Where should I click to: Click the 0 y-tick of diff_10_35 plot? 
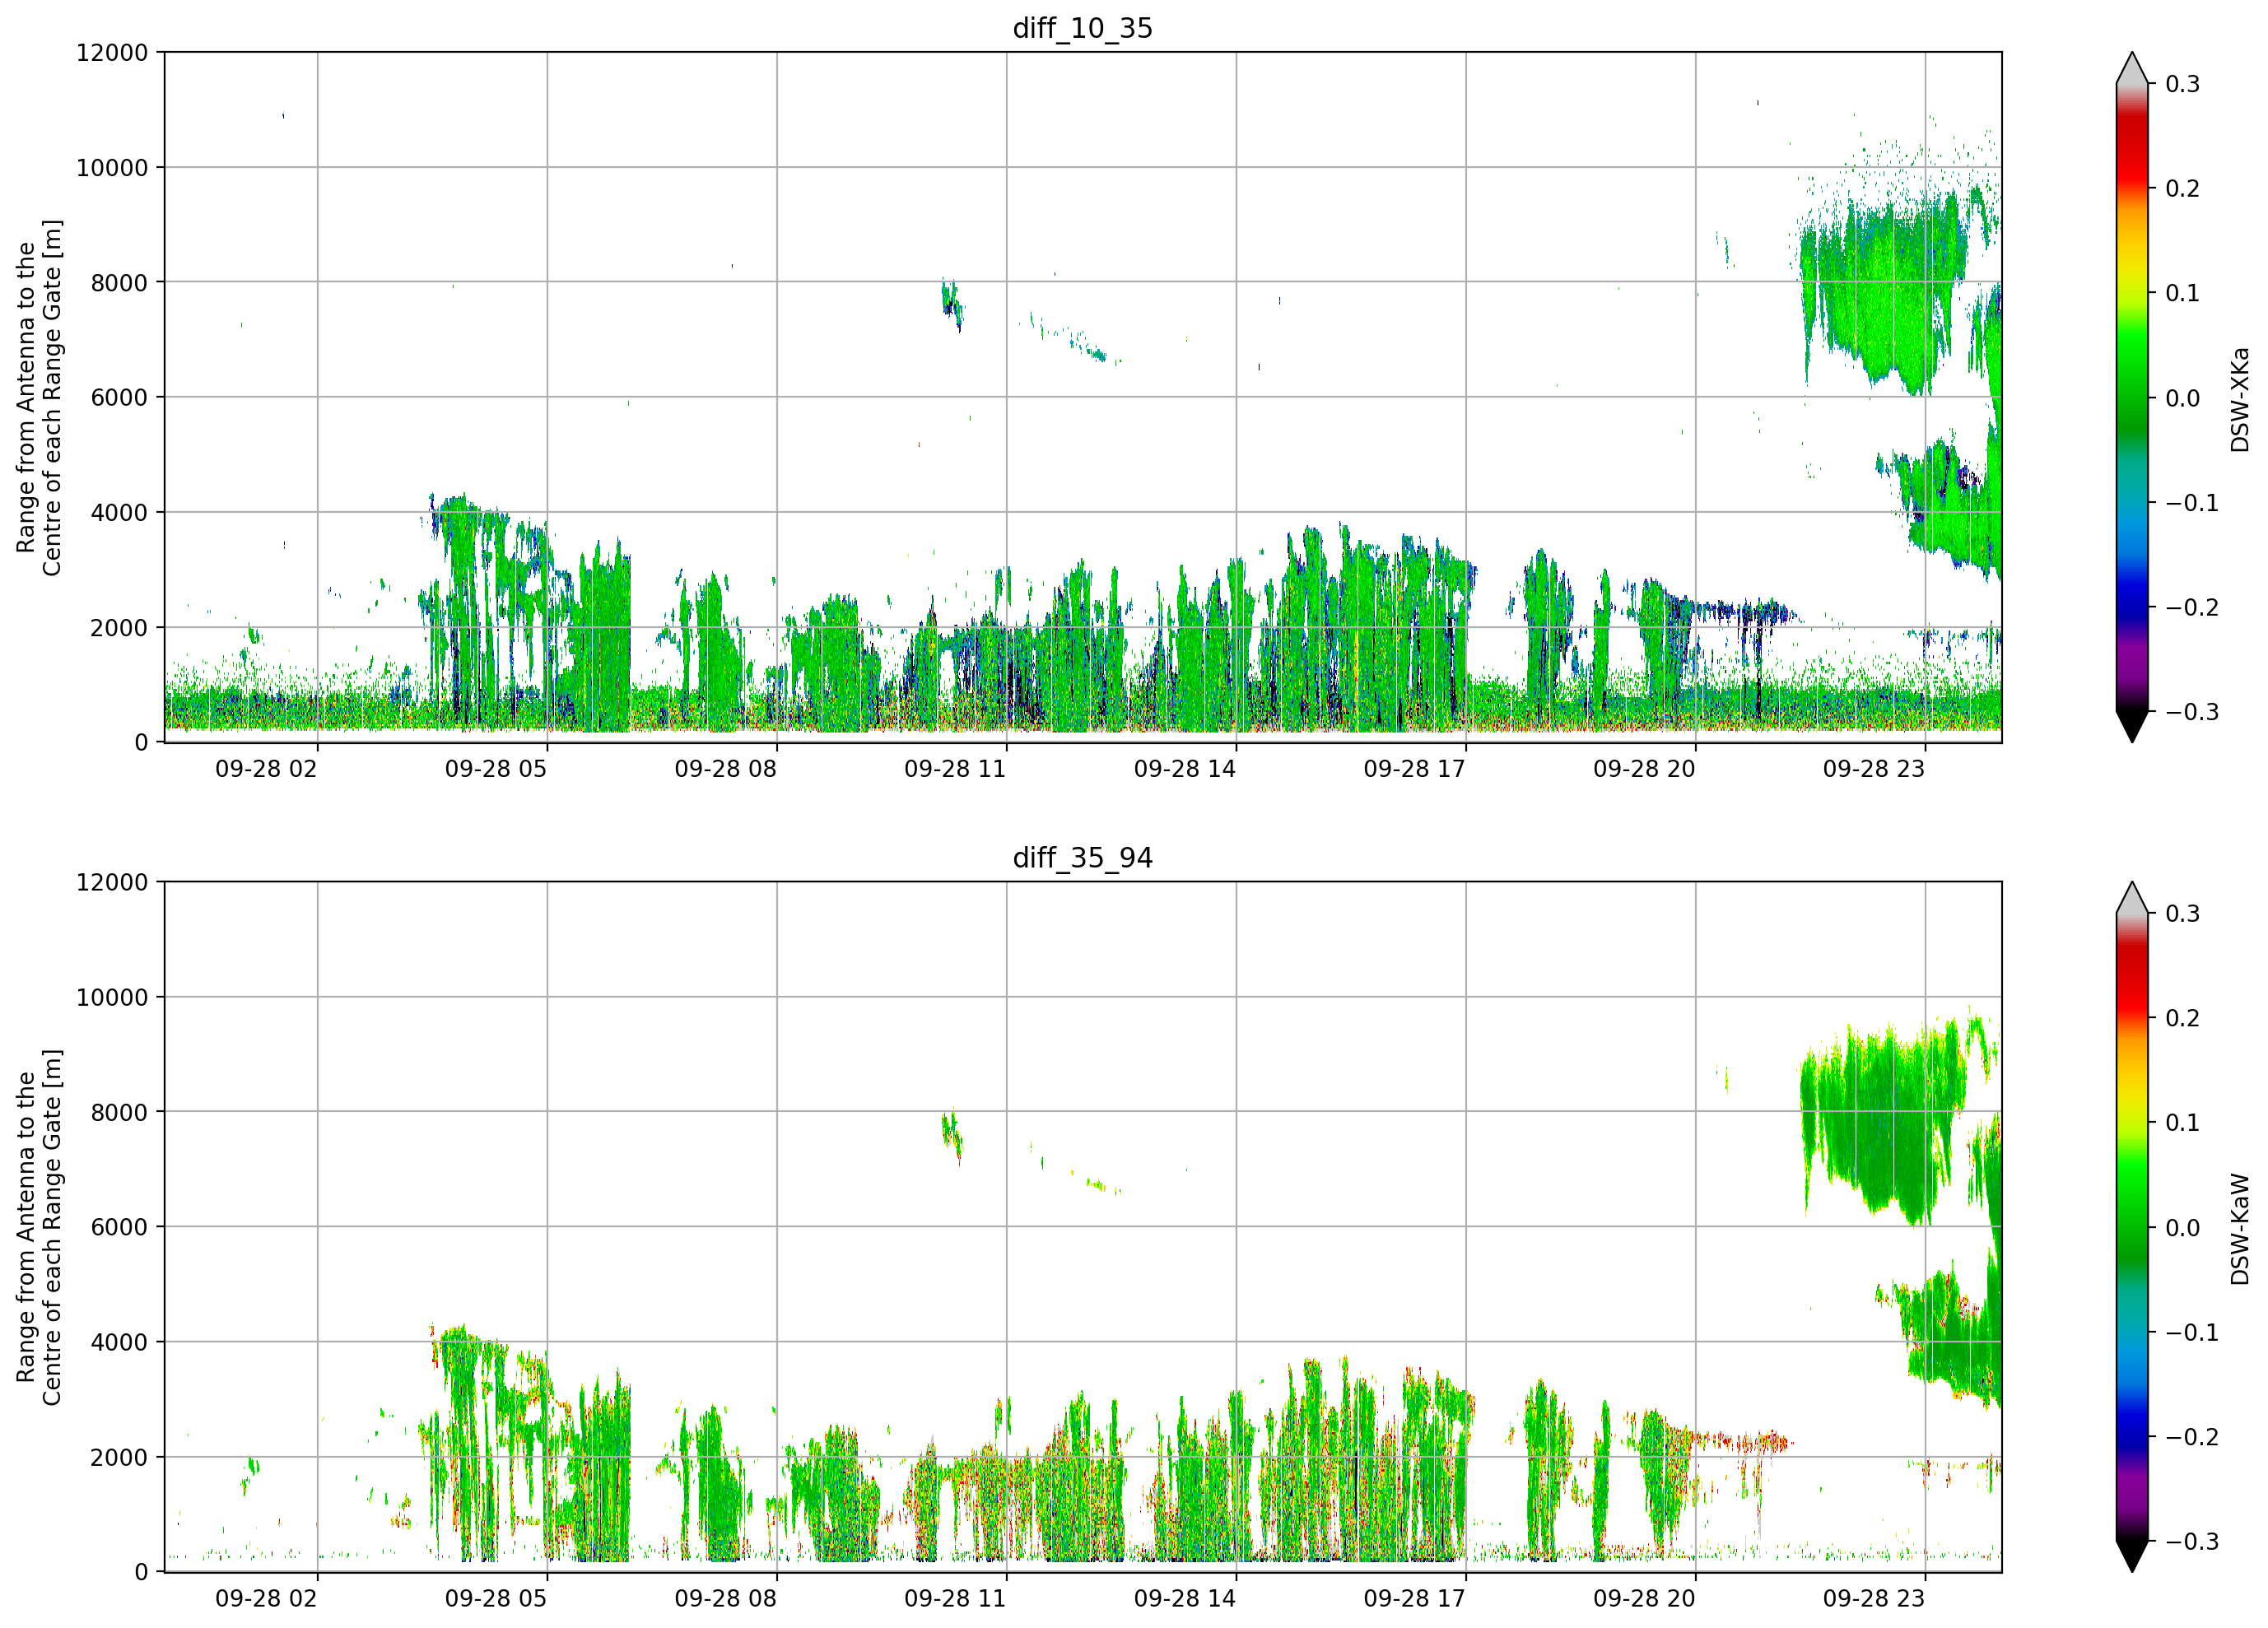coord(142,743)
